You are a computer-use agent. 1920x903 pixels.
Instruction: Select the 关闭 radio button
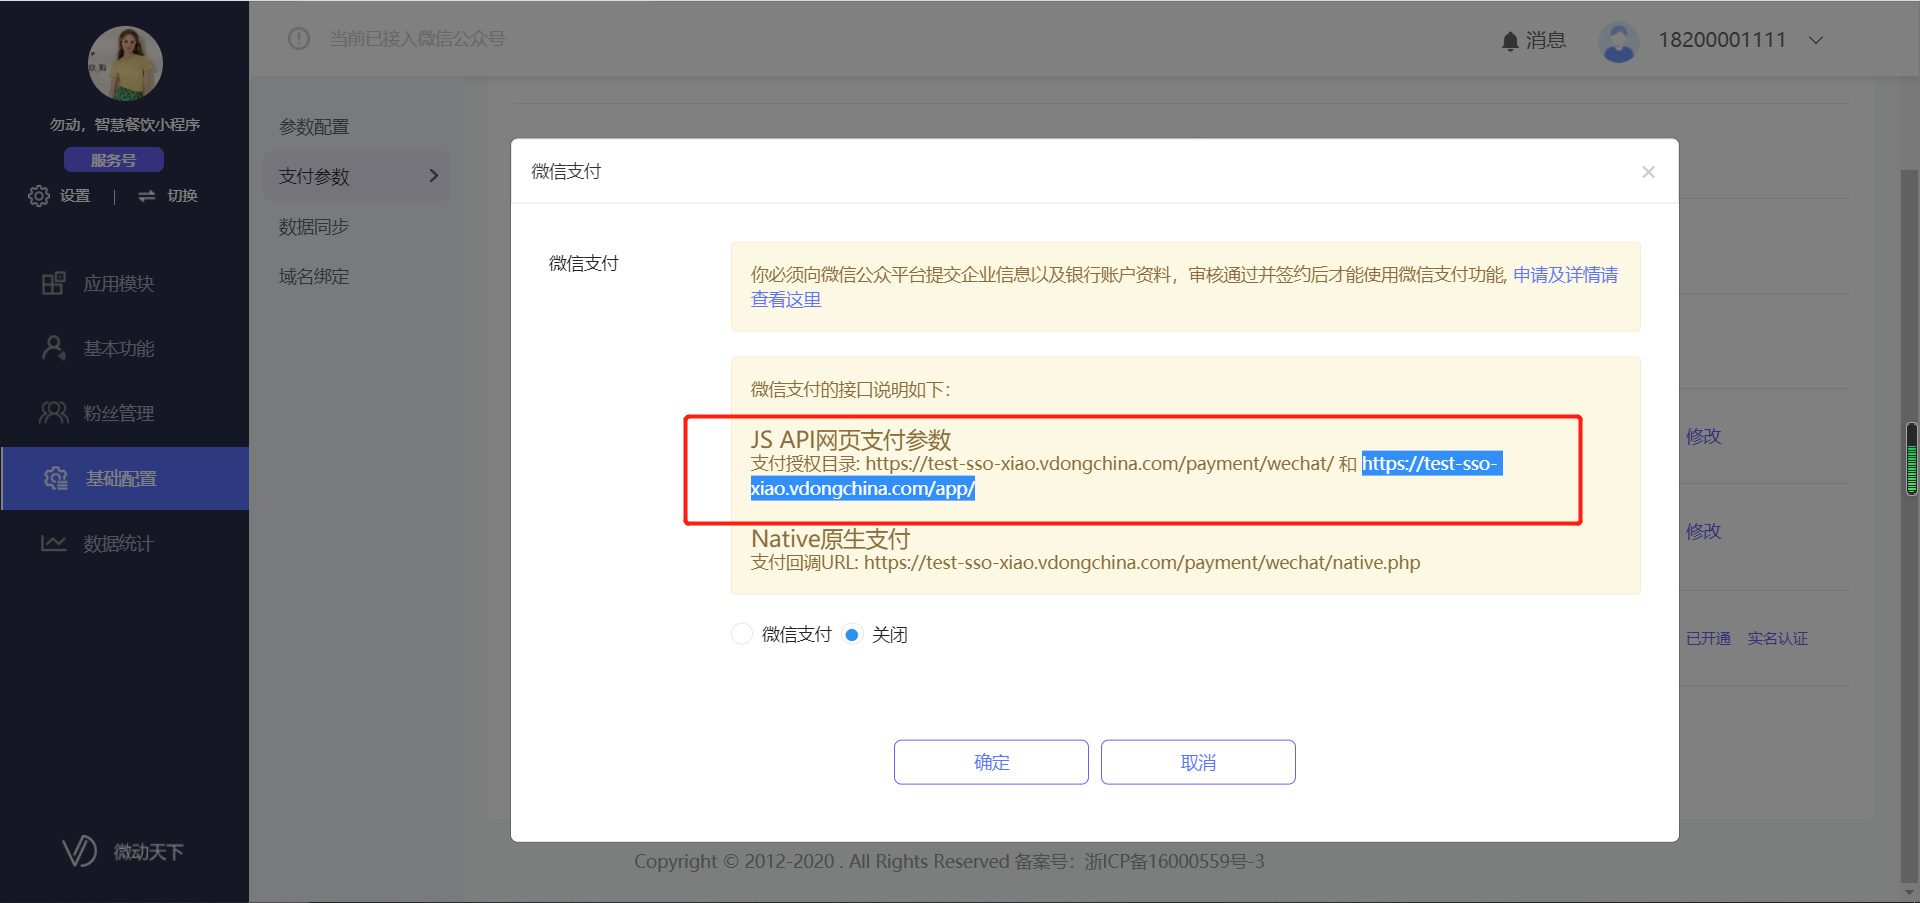852,634
